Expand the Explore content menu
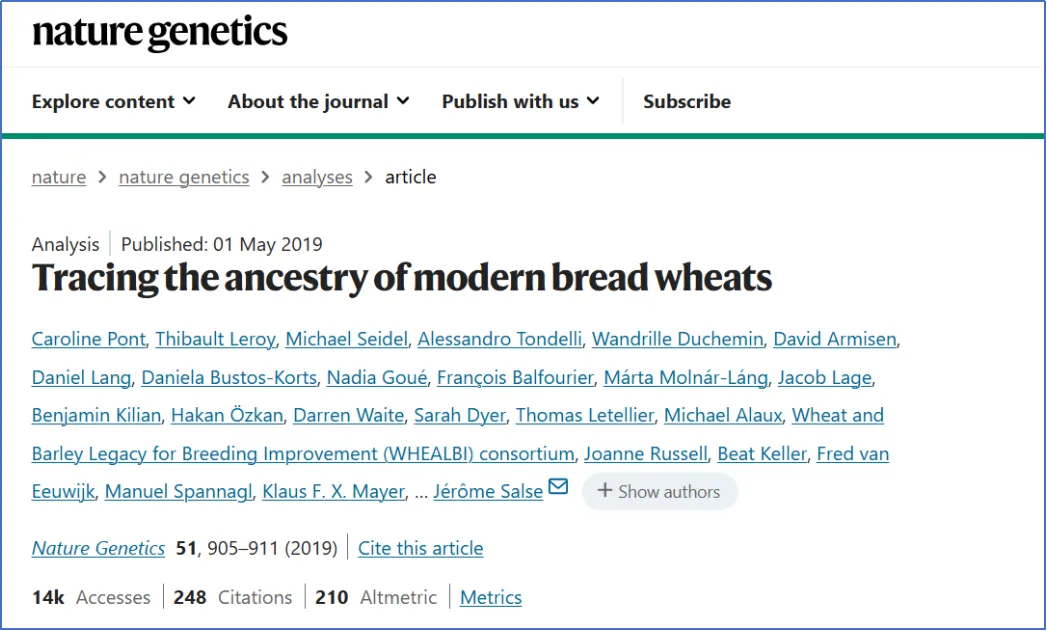The height and width of the screenshot is (631, 1047). 113,101
